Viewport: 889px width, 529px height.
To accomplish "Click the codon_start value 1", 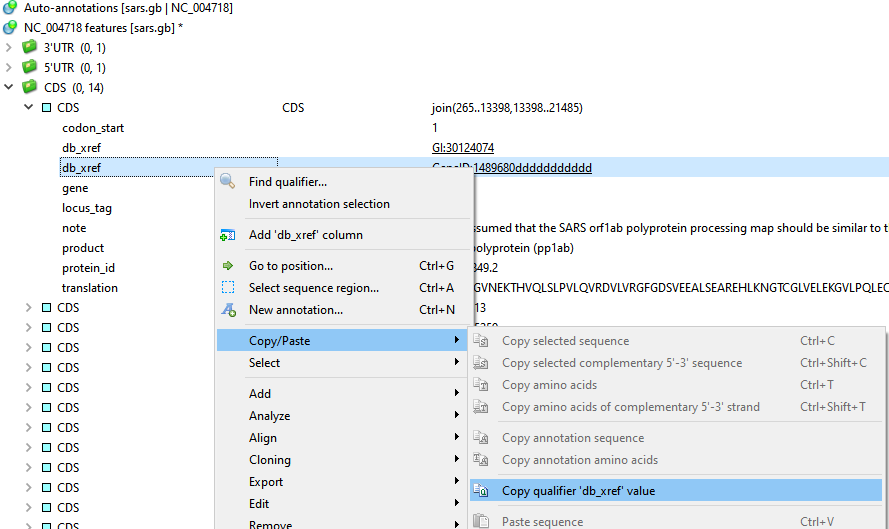I will pos(434,128).
